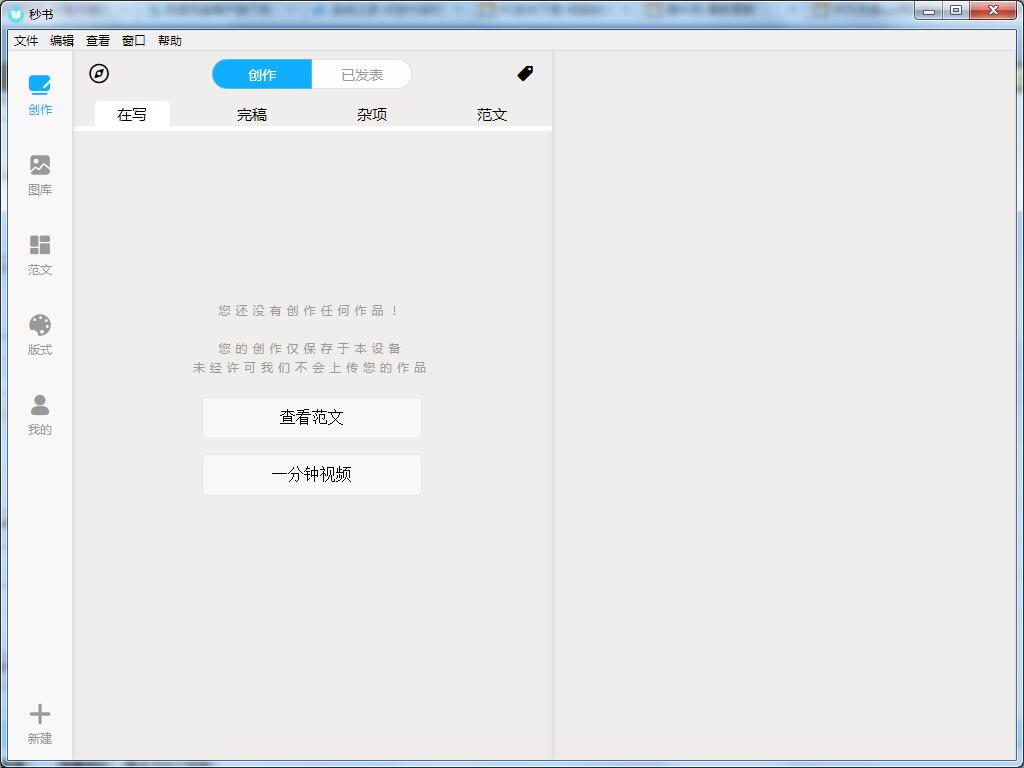The image size is (1024, 768).
Task: Open the 版式 palette section
Action: 40,335
